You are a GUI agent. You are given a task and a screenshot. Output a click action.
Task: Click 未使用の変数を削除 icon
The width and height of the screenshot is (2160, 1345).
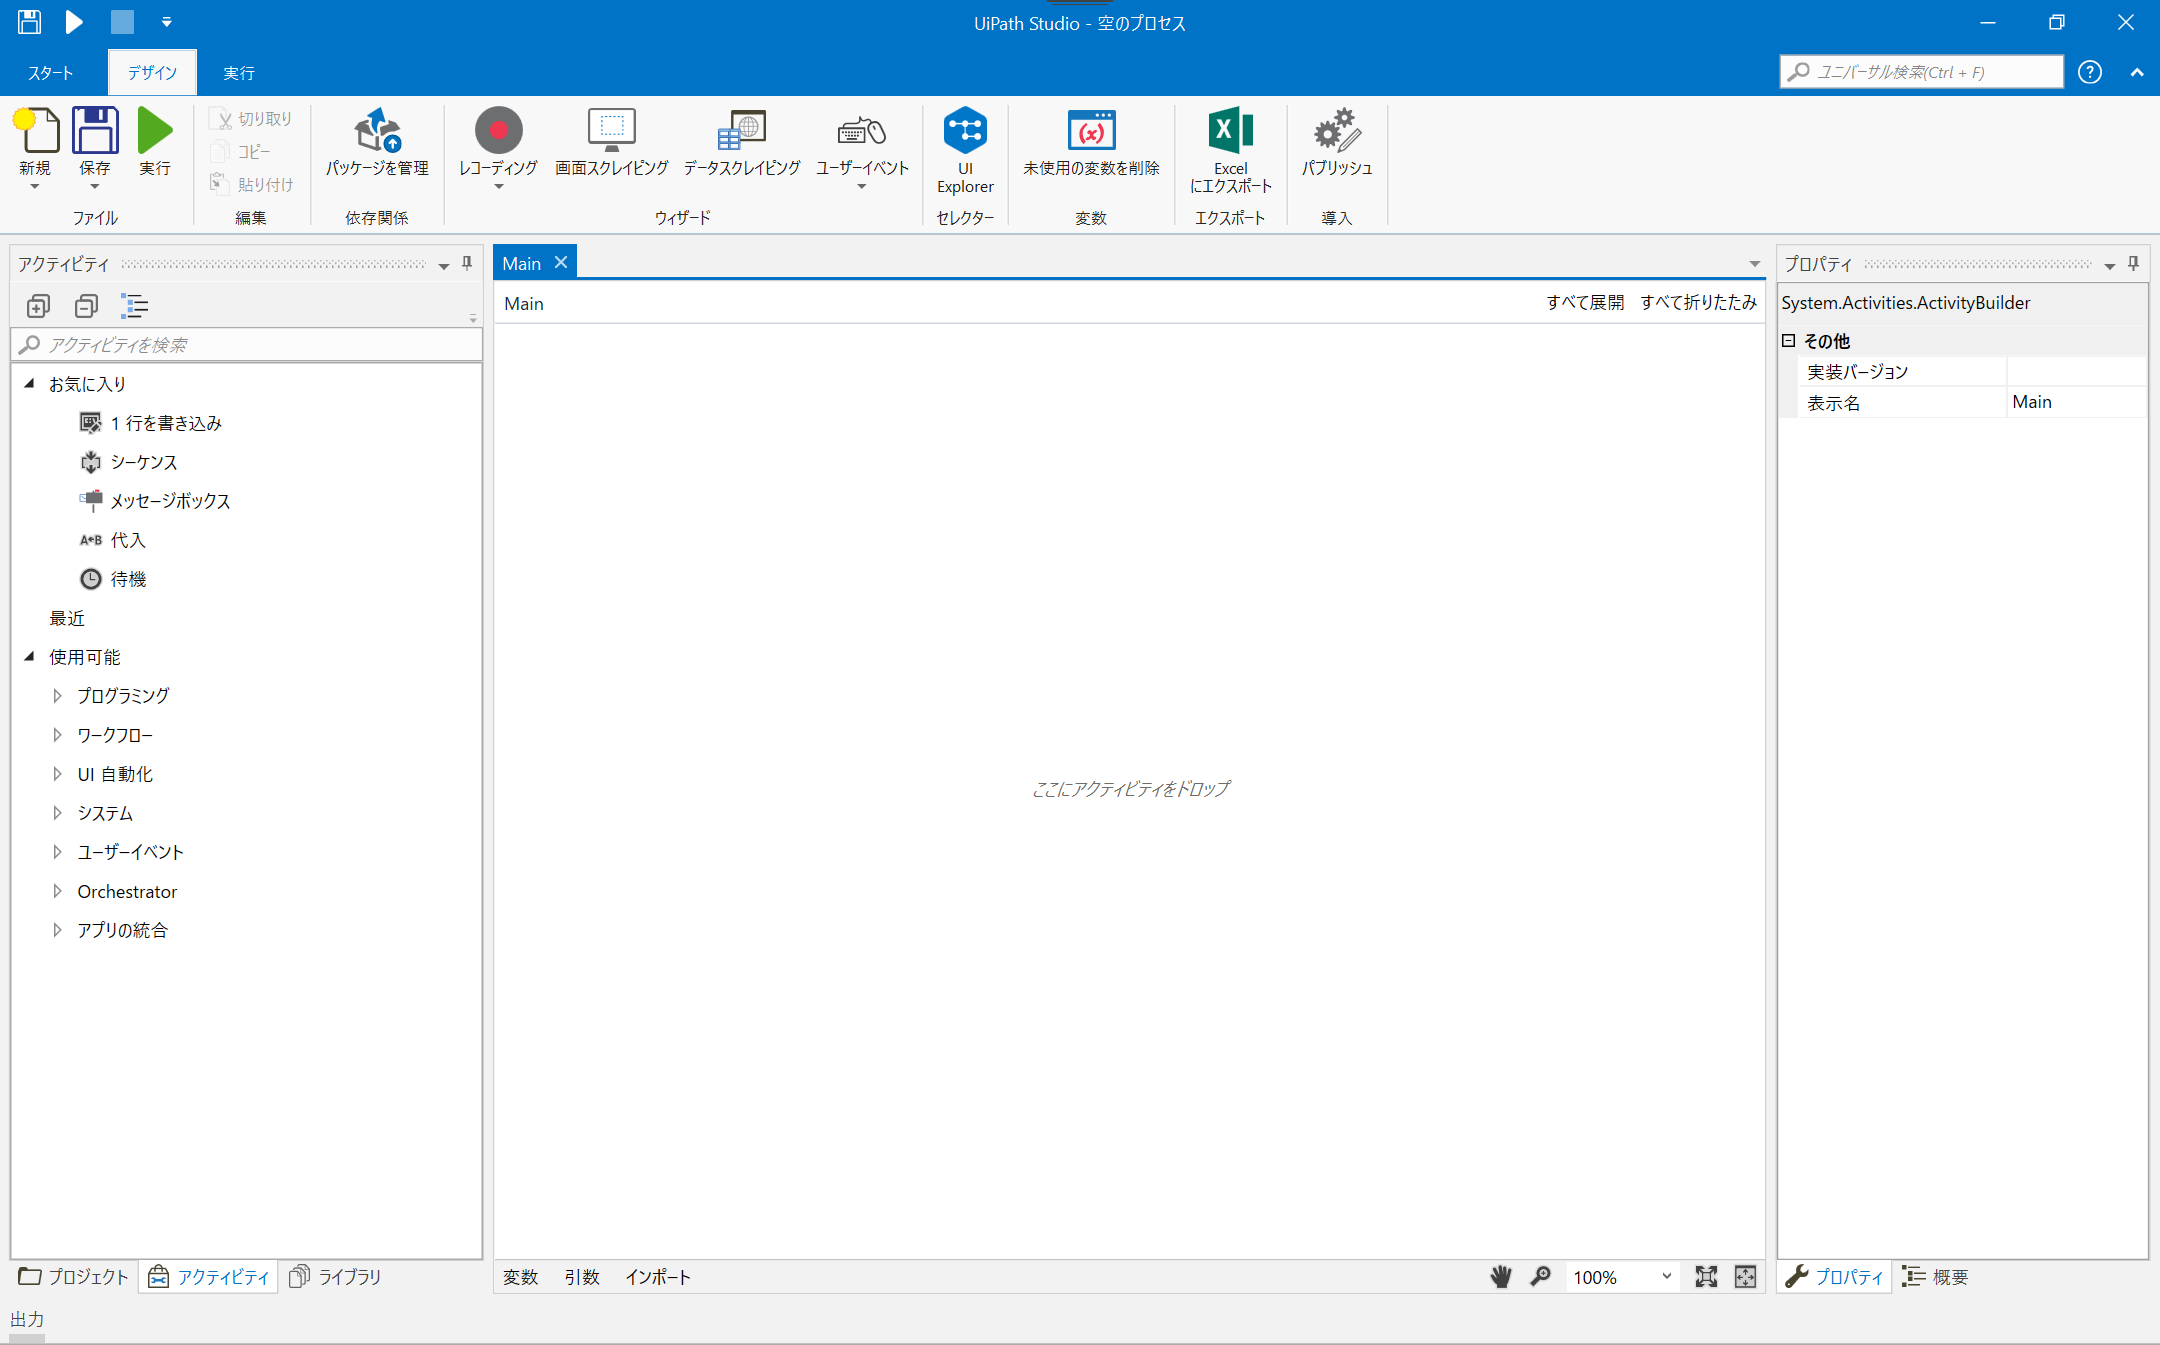click(x=1091, y=130)
